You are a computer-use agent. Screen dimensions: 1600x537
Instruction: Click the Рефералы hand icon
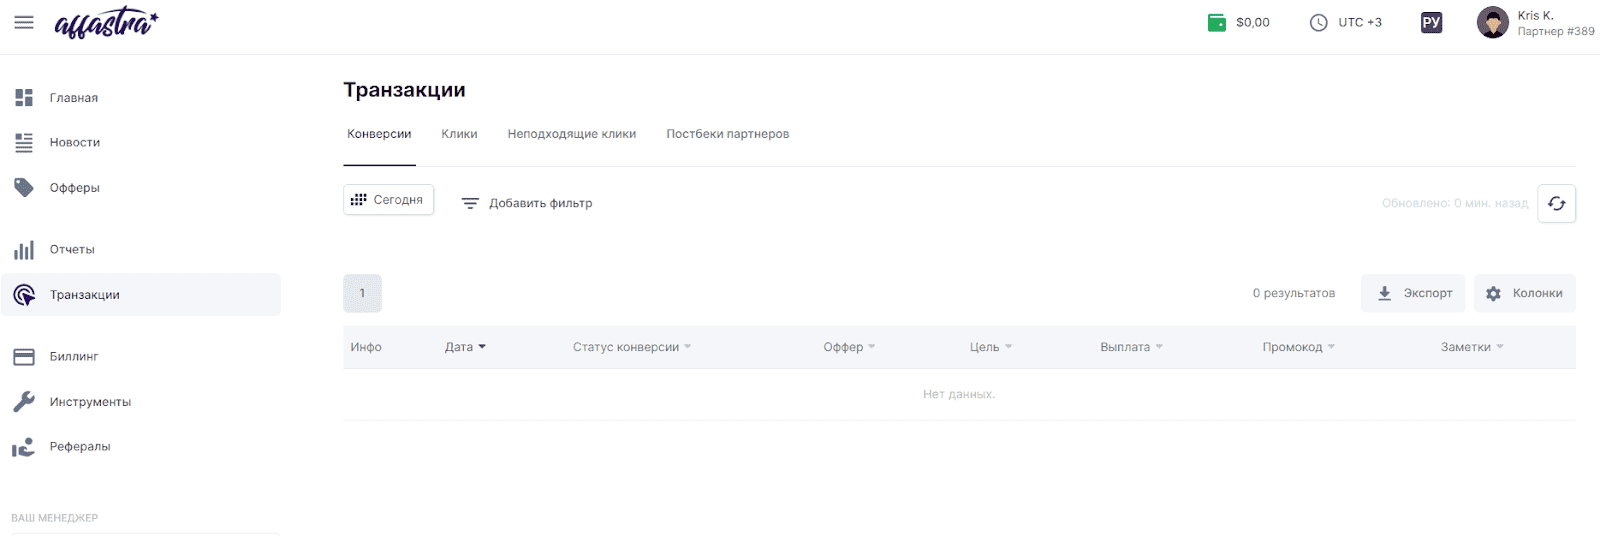point(24,446)
